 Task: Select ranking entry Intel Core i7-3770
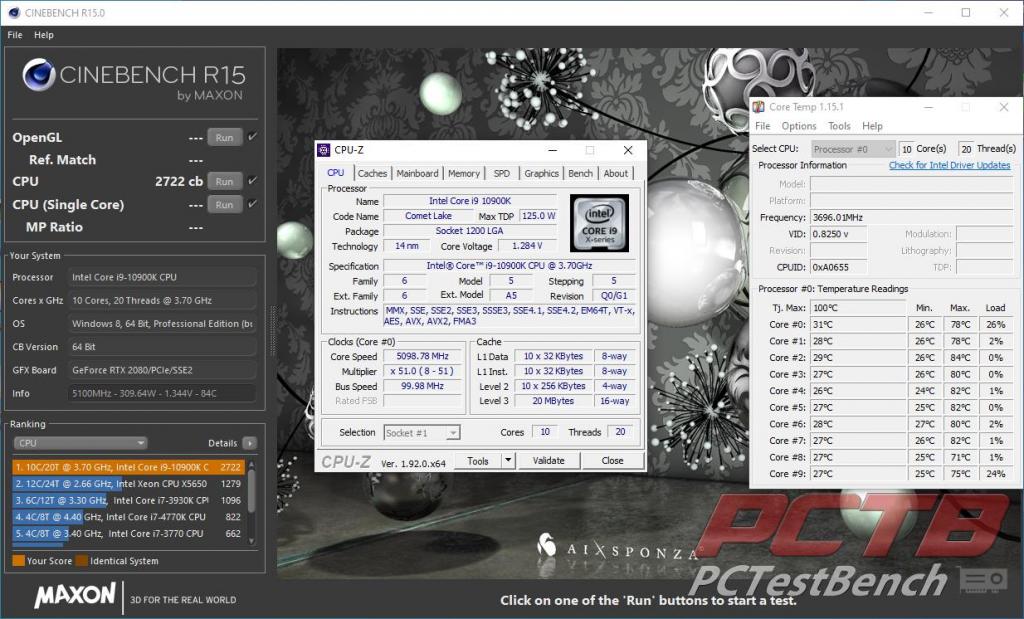point(128,533)
